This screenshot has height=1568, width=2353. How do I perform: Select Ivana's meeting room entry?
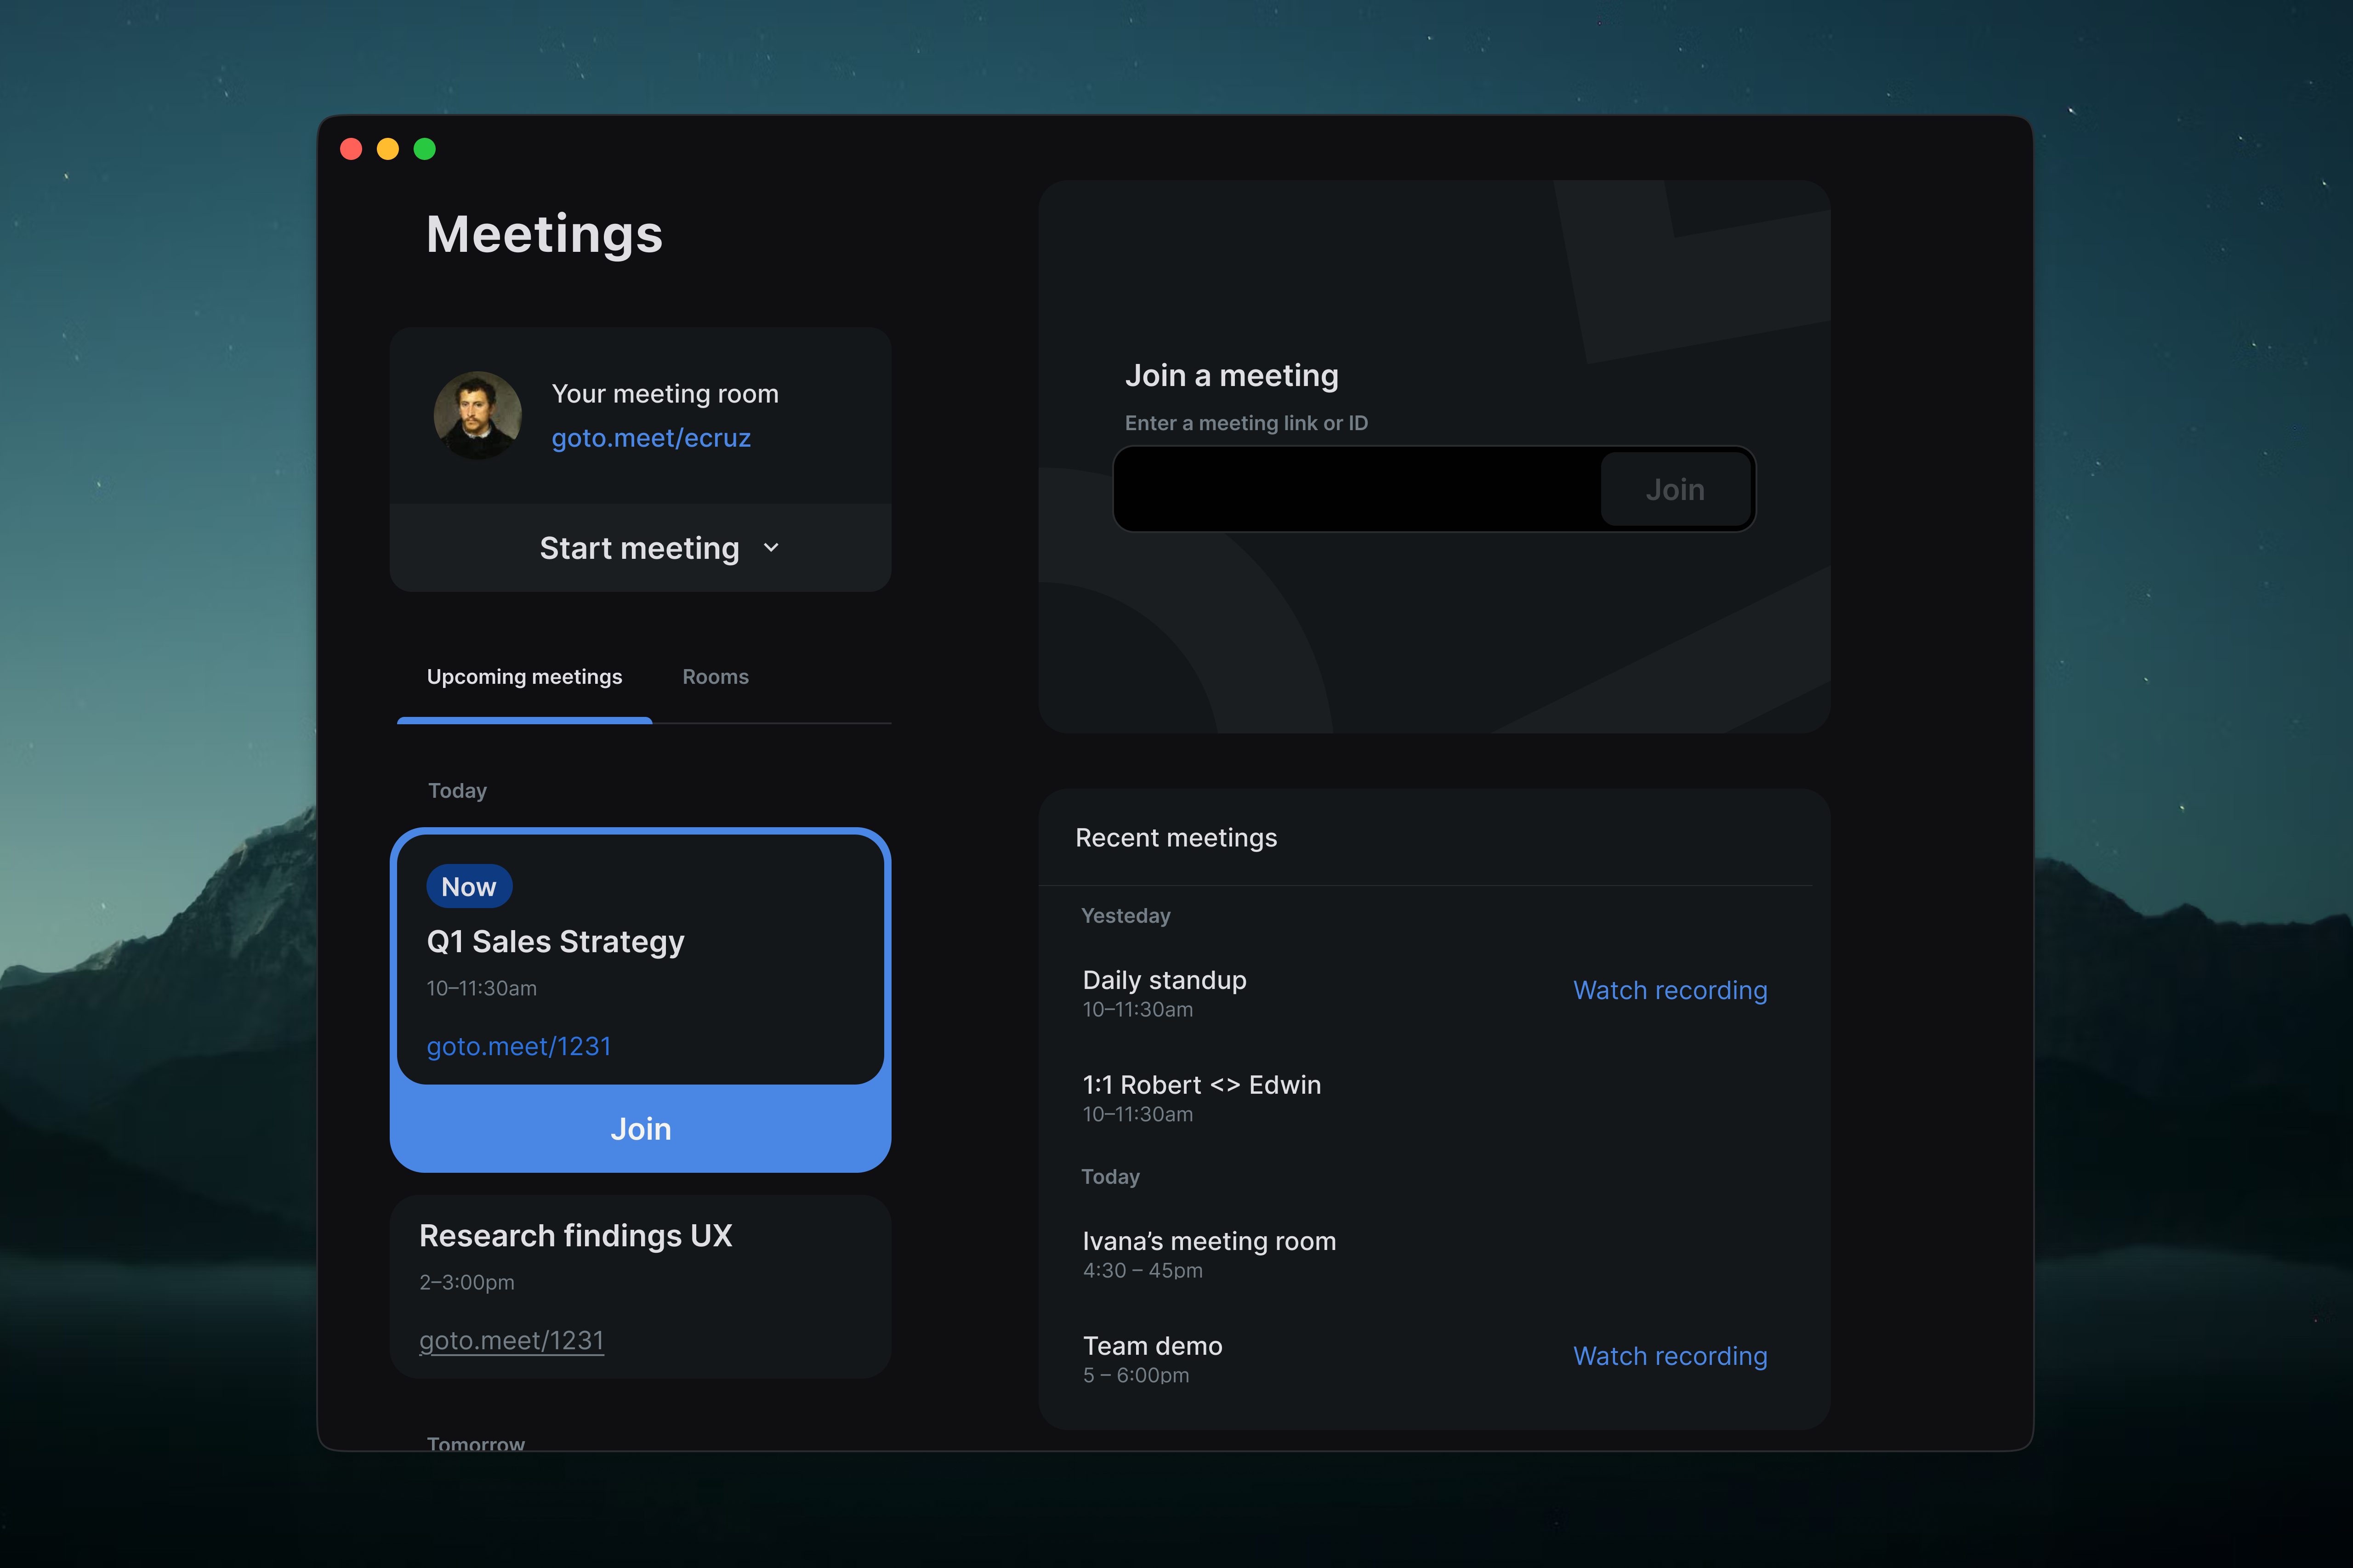point(1208,1241)
